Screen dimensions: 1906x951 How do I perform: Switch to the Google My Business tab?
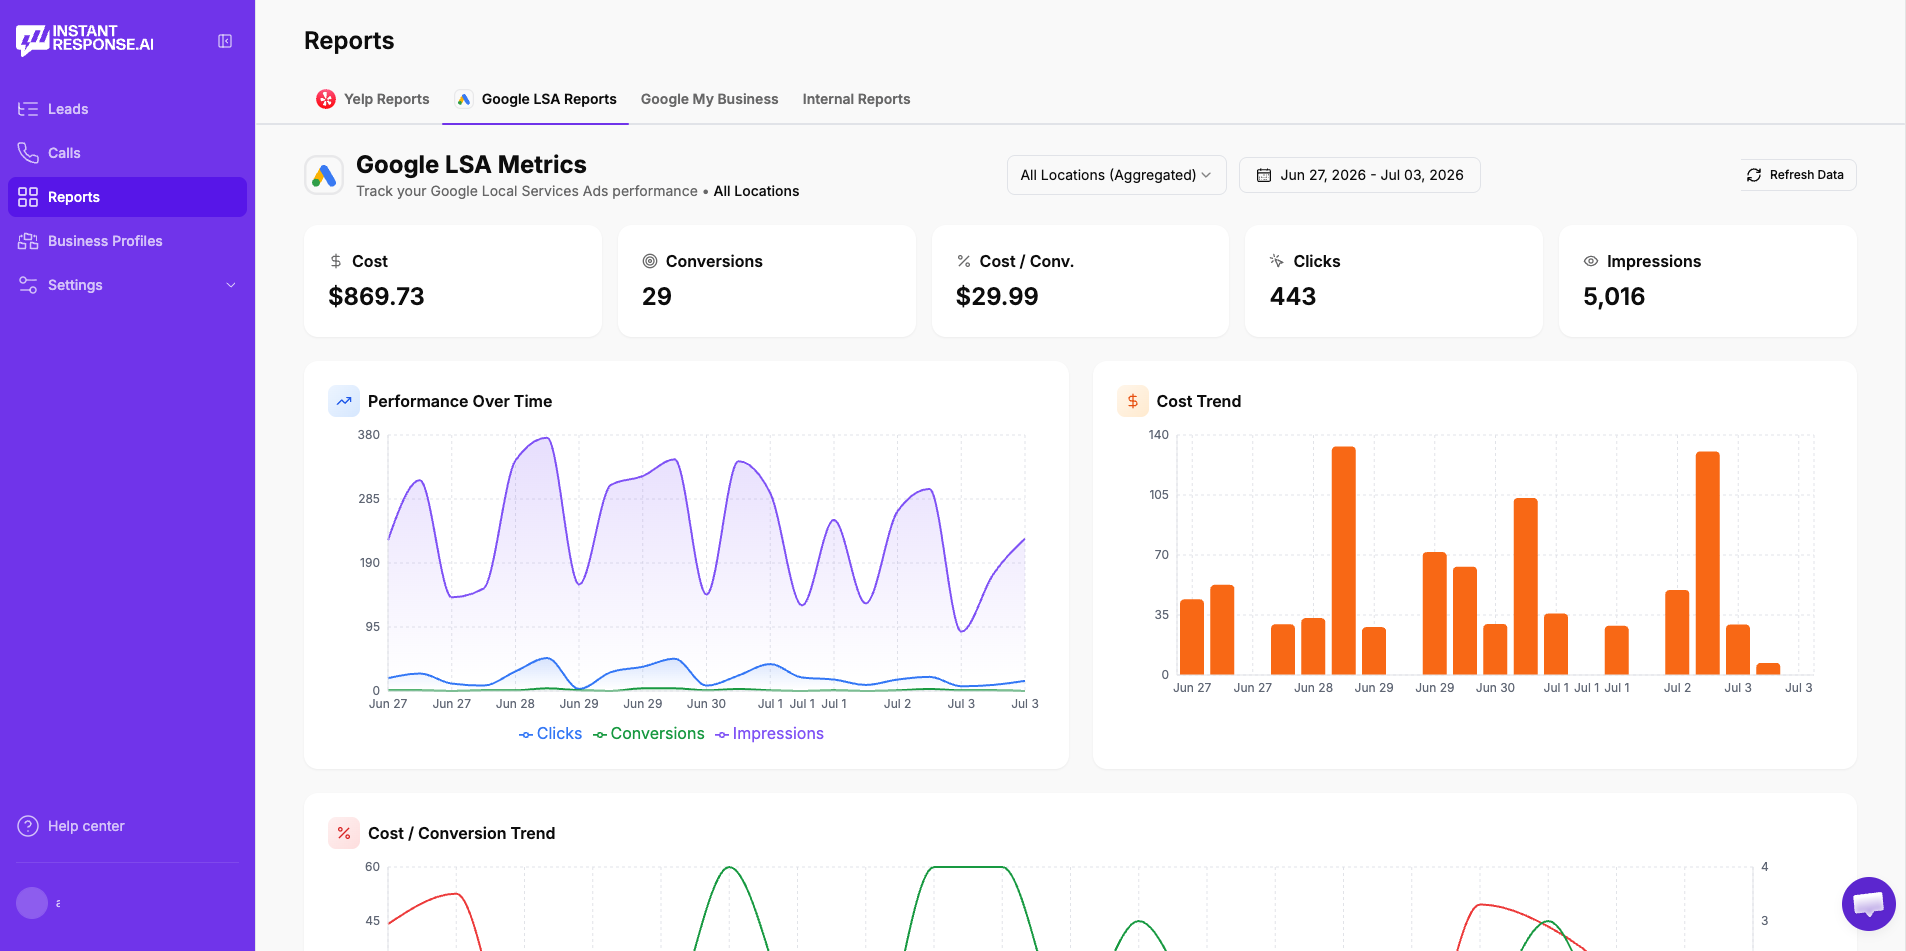point(709,99)
